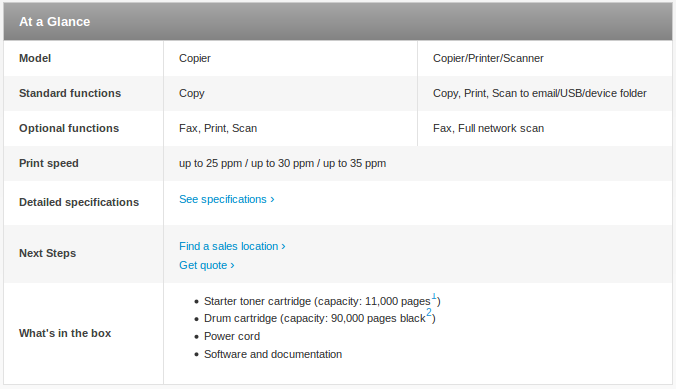Open the Get quote link

pos(207,265)
